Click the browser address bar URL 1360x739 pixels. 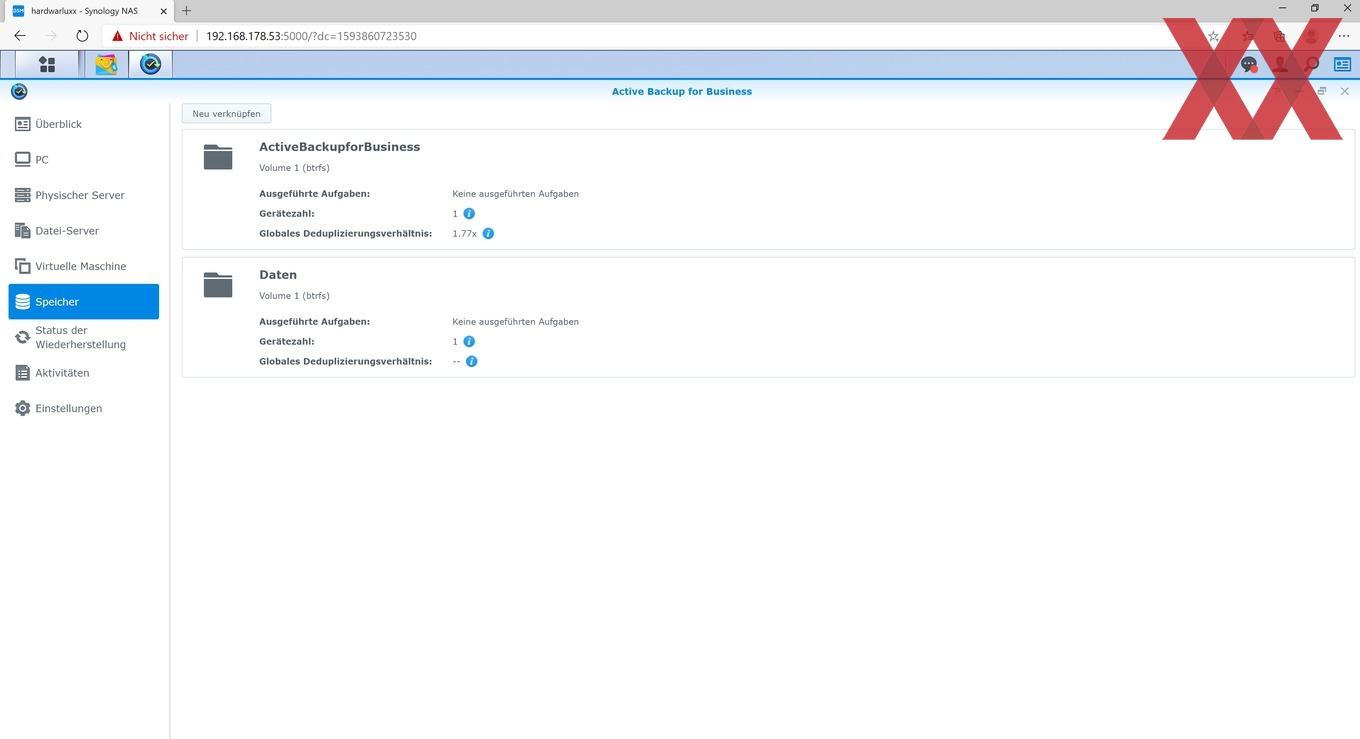[x=311, y=36]
